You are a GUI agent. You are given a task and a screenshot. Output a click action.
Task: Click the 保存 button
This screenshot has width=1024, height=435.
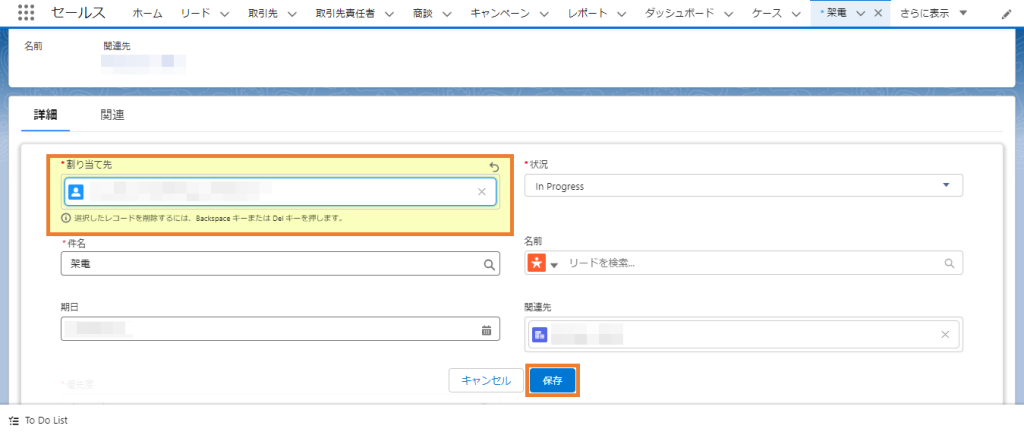pyautogui.click(x=552, y=381)
